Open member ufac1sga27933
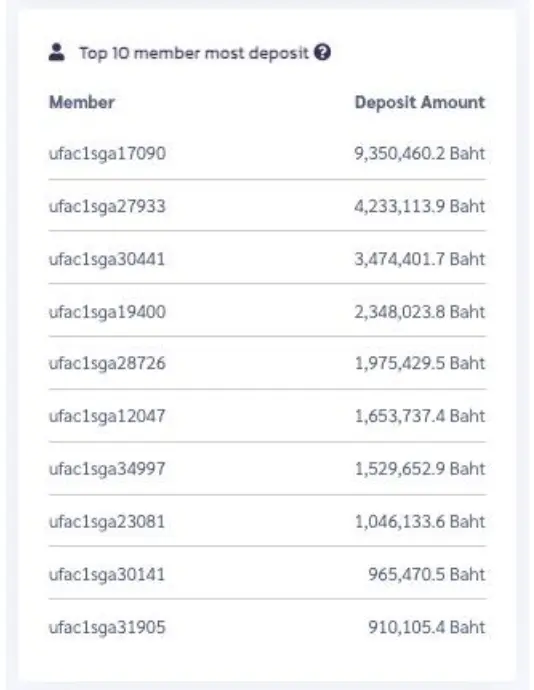The height and width of the screenshot is (690, 534). 107,206
